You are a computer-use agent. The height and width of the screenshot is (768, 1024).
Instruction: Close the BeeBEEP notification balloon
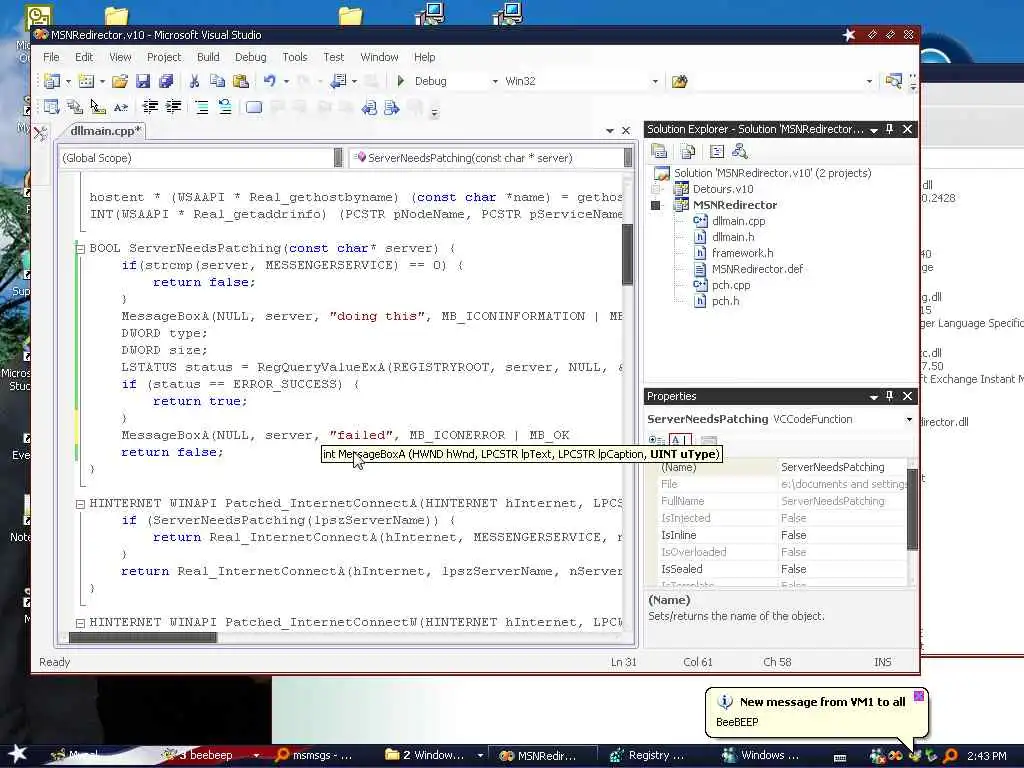[x=918, y=696]
